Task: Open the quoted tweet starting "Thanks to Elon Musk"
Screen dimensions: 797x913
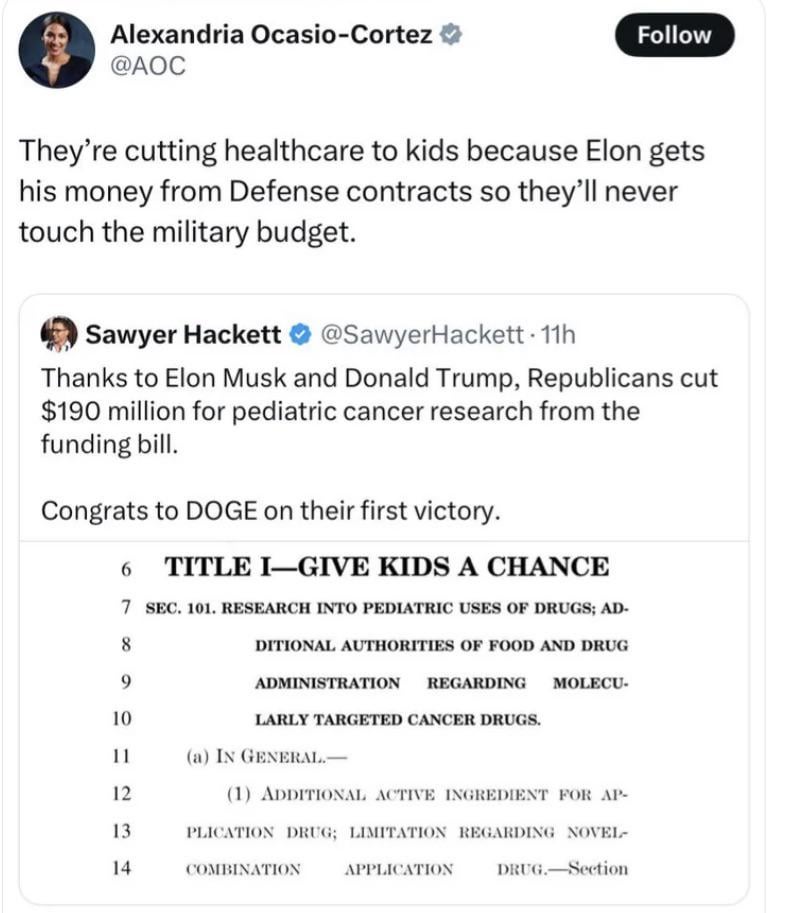Action: coord(379,380)
